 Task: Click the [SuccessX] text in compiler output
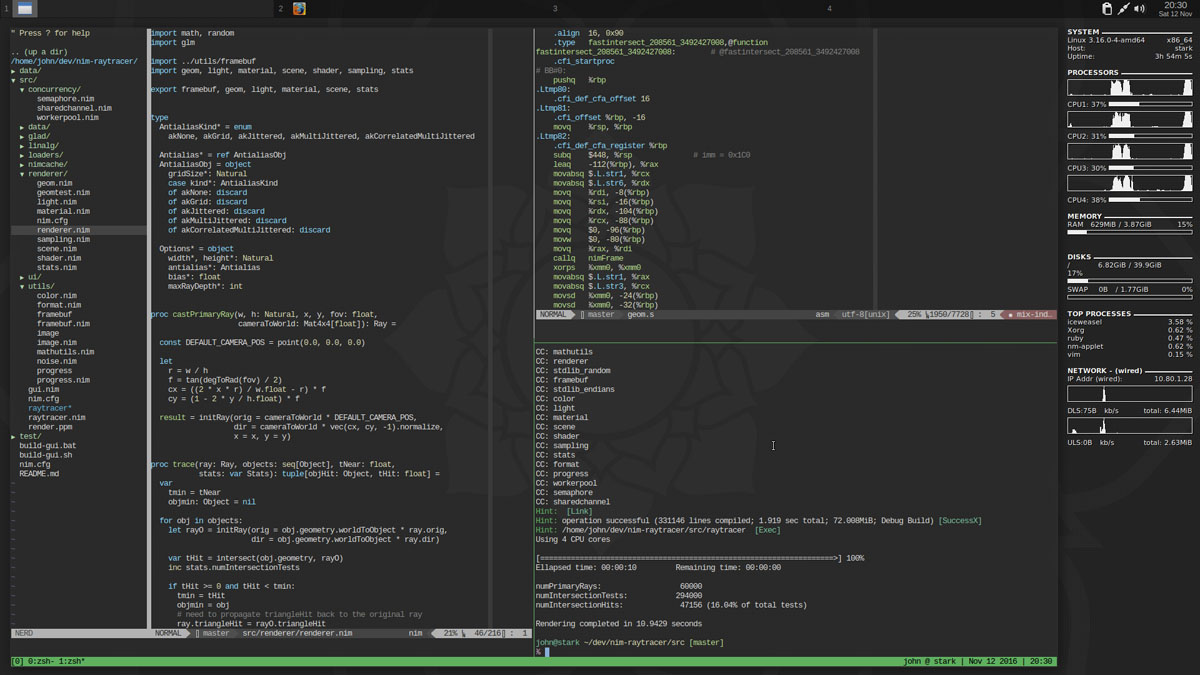coord(960,521)
